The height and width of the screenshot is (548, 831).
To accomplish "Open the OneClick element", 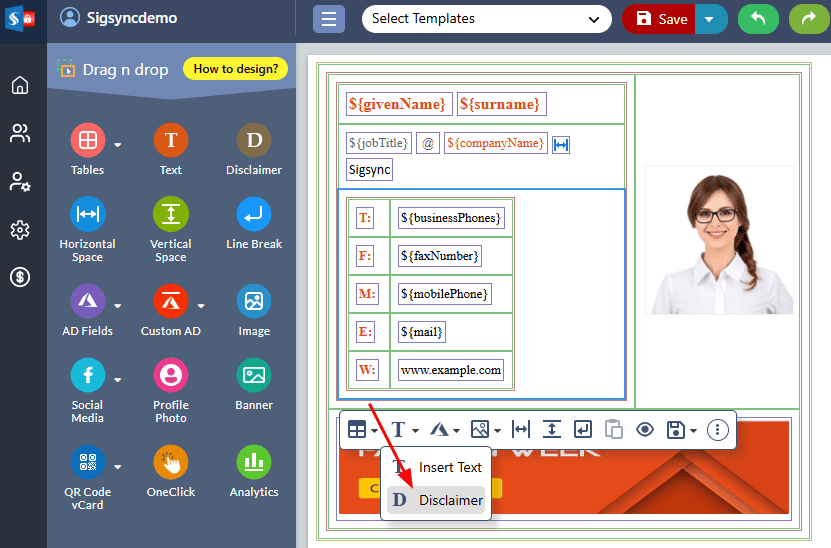I will (171, 463).
